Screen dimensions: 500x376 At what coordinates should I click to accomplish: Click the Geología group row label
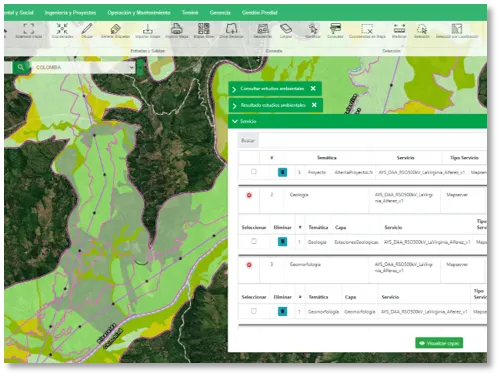[299, 195]
